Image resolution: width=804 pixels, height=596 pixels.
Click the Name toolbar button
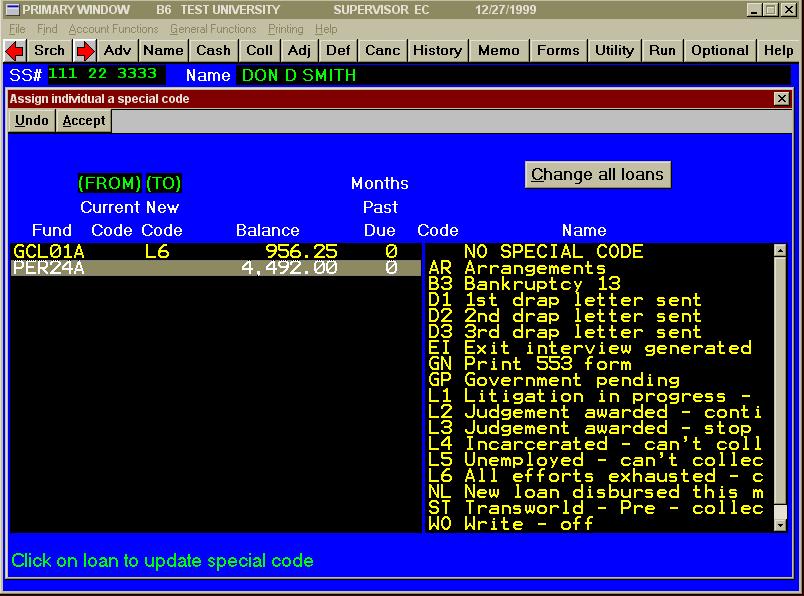[164, 50]
